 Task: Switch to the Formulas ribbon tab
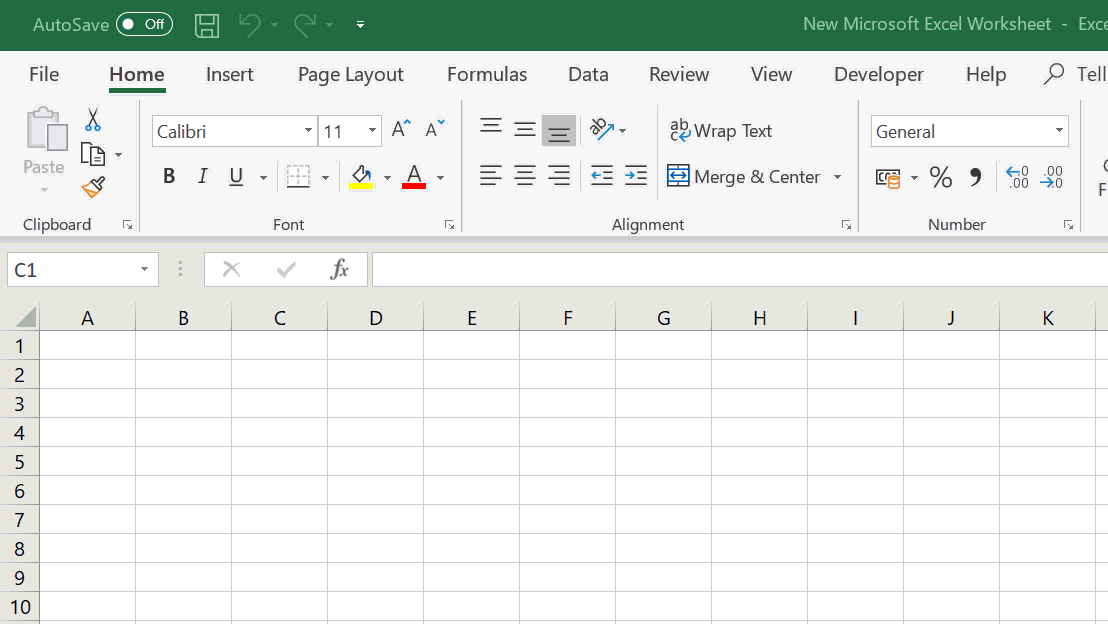[487, 74]
